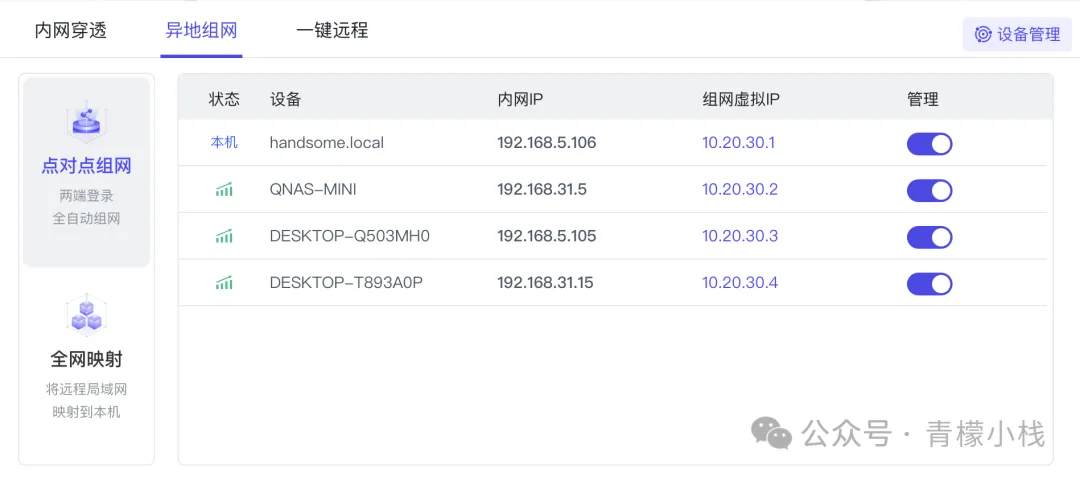This screenshot has height=477, width=1080.
Task: Click the DESKTOP-Q503MH0 signal strength icon
Action: click(x=224, y=237)
